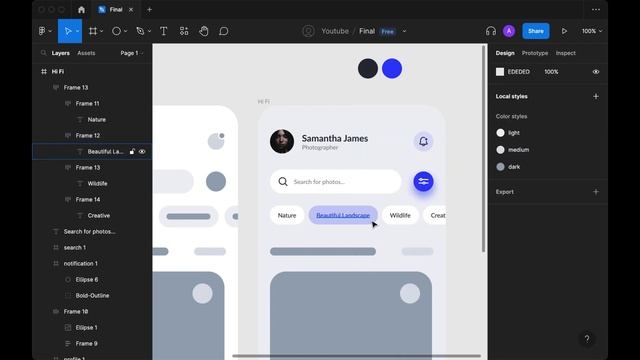
Task: Select the Creative text layer
Action: (92, 216)
